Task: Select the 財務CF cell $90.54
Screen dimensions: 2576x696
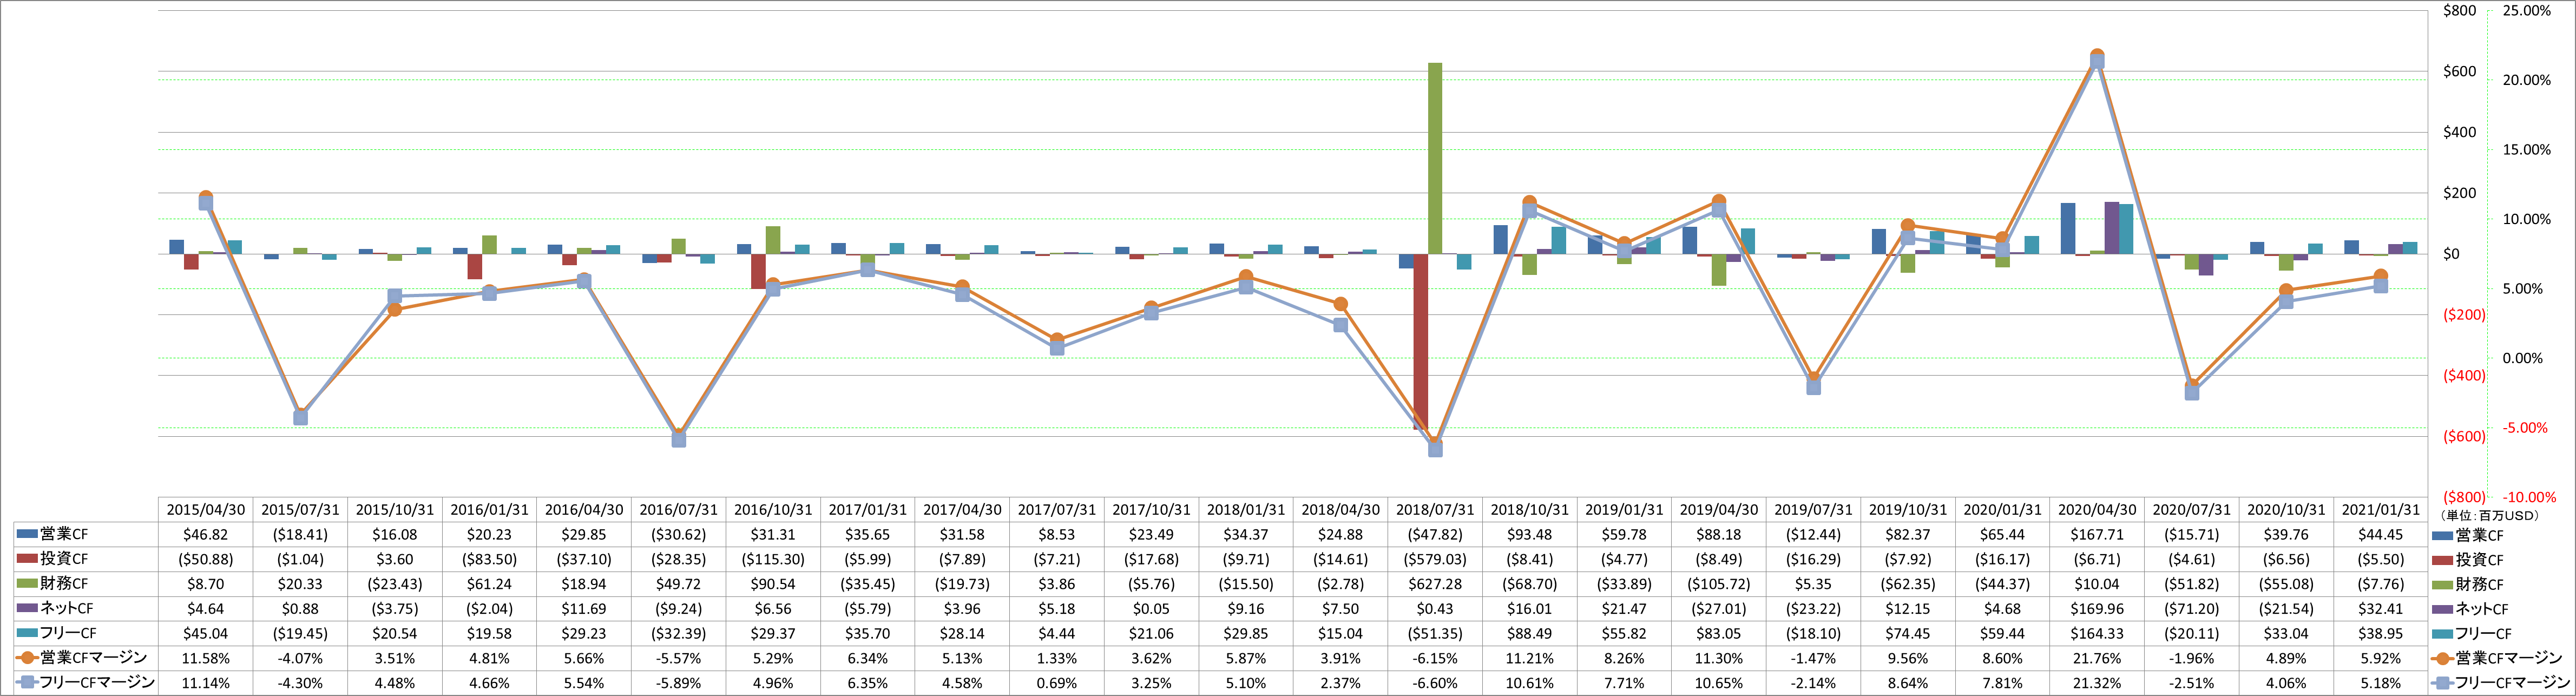Action: tap(773, 583)
